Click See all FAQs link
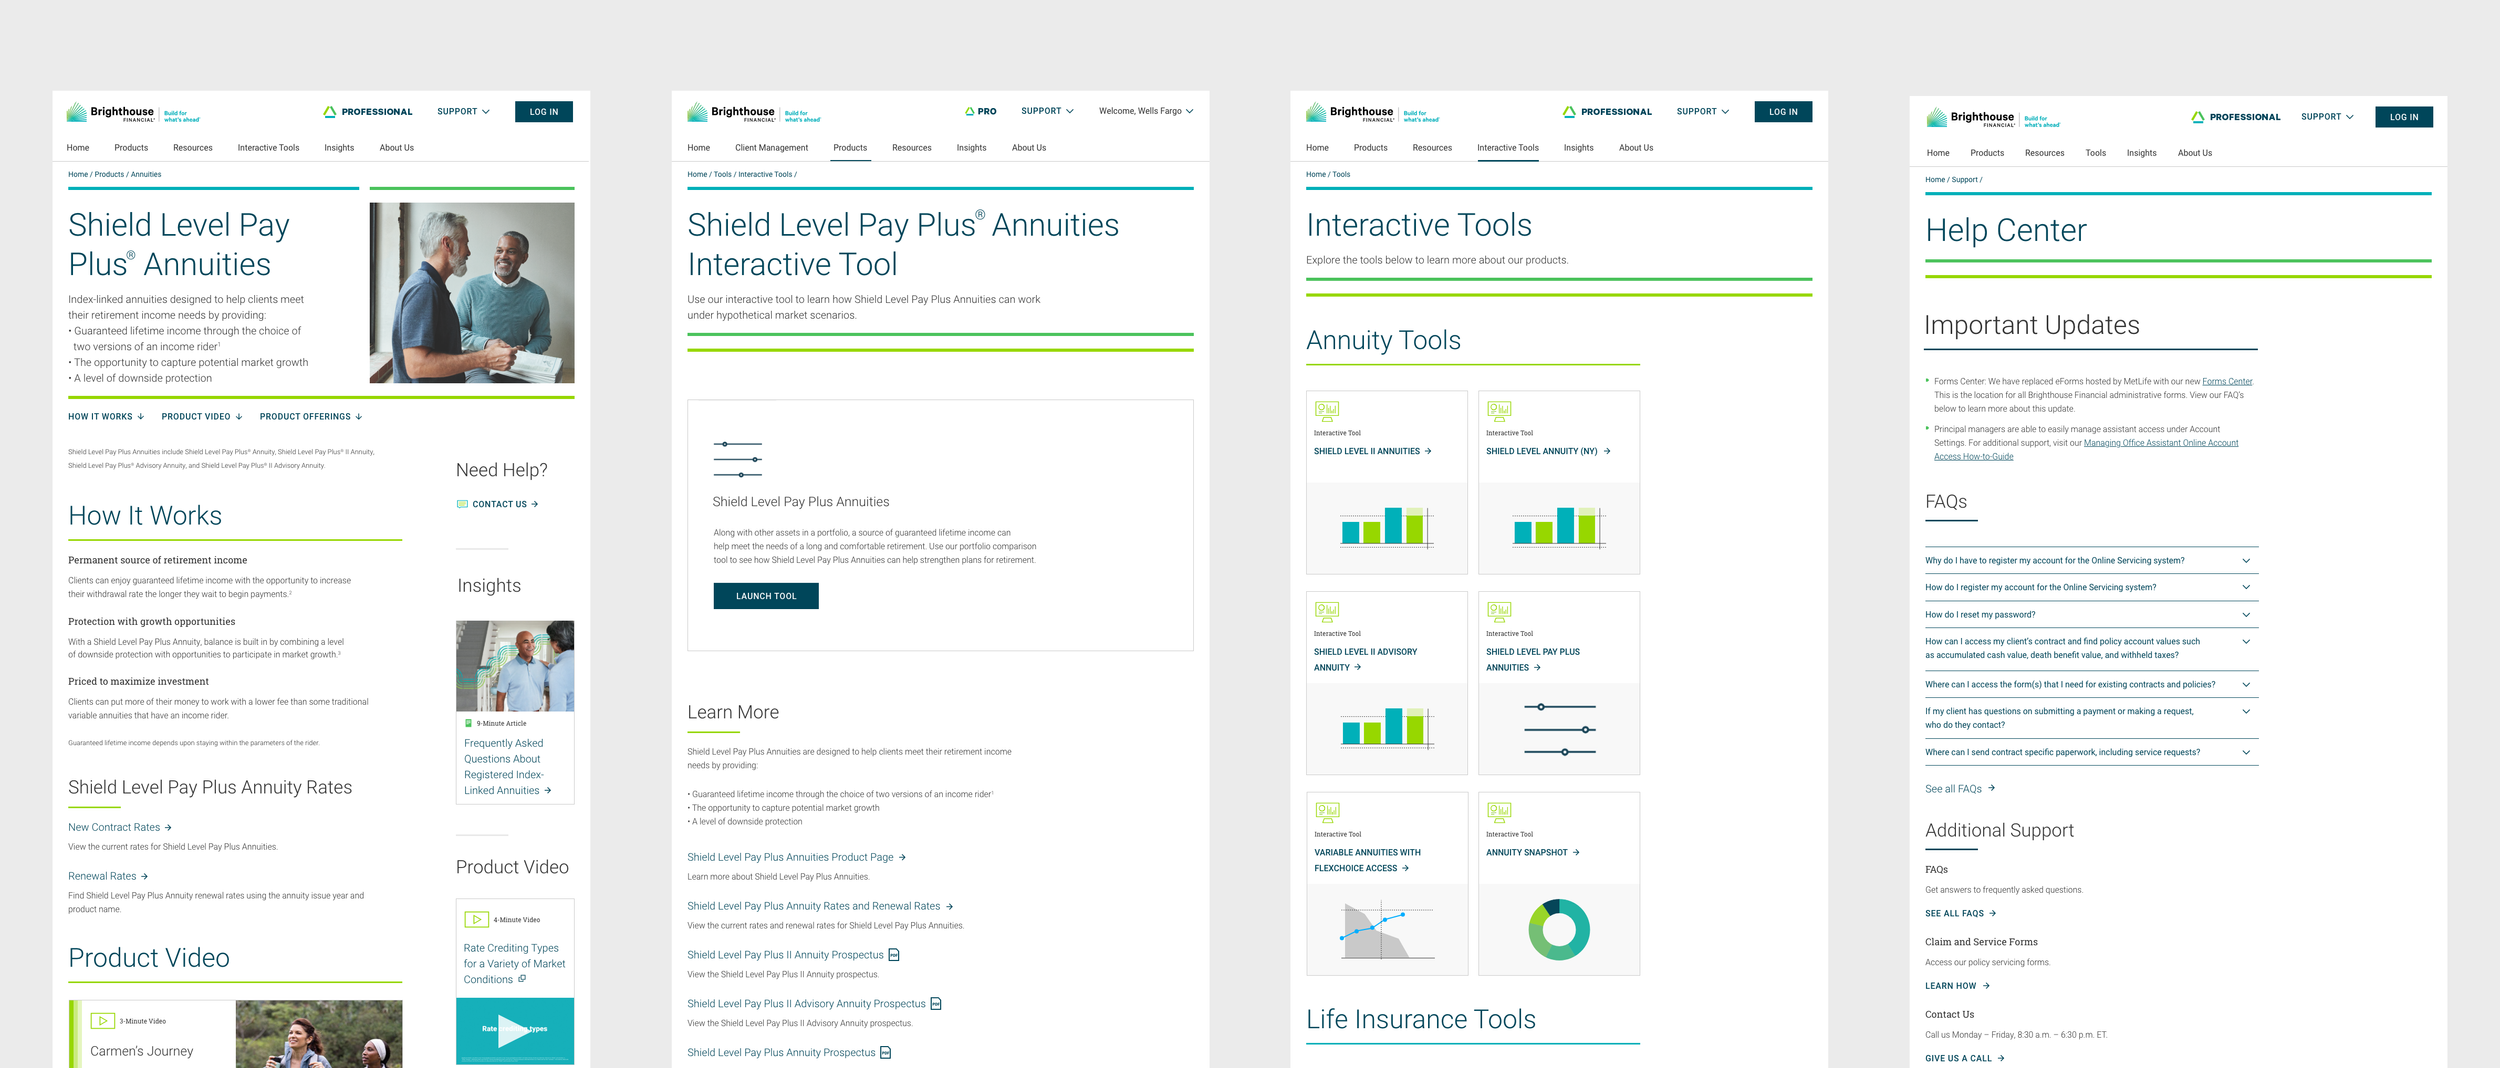The width and height of the screenshot is (2500, 1068). tap(1960, 789)
